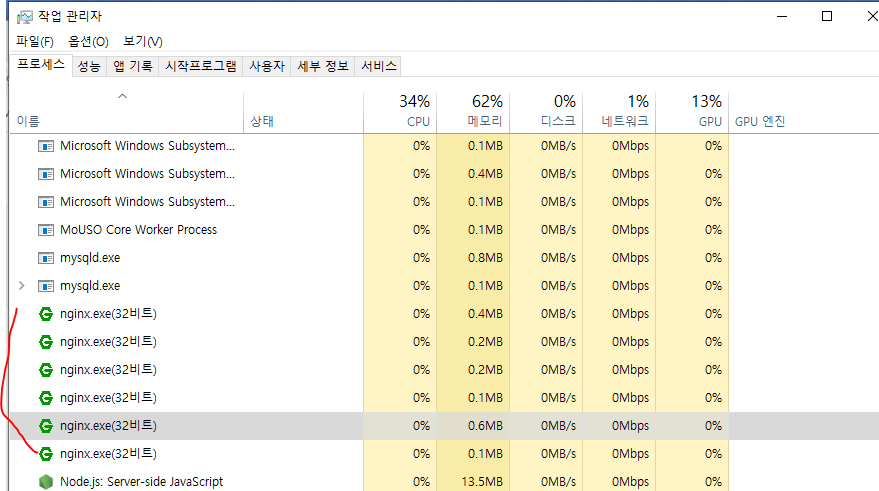Click the GPU 엔진 column header
This screenshot has width=879, height=491.
tap(760, 121)
